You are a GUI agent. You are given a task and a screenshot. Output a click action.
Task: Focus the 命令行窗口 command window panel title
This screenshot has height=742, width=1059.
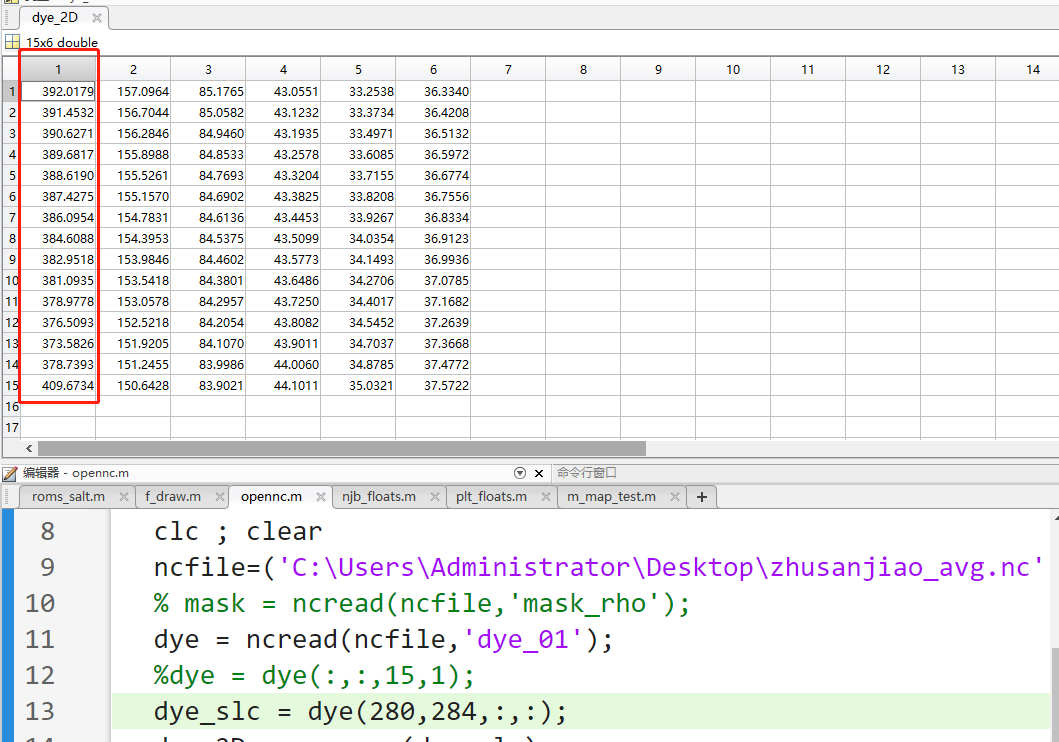(587, 473)
